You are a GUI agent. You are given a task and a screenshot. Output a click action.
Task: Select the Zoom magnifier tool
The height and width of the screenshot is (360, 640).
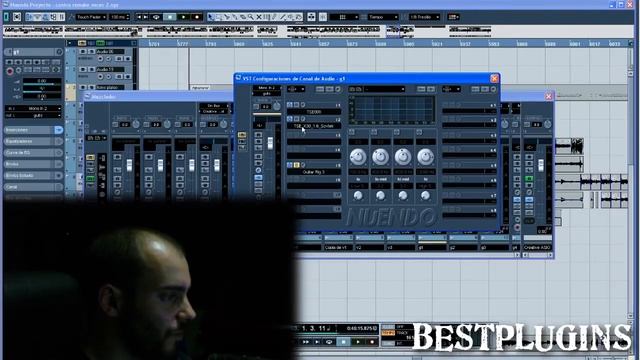pyautogui.click(x=251, y=17)
